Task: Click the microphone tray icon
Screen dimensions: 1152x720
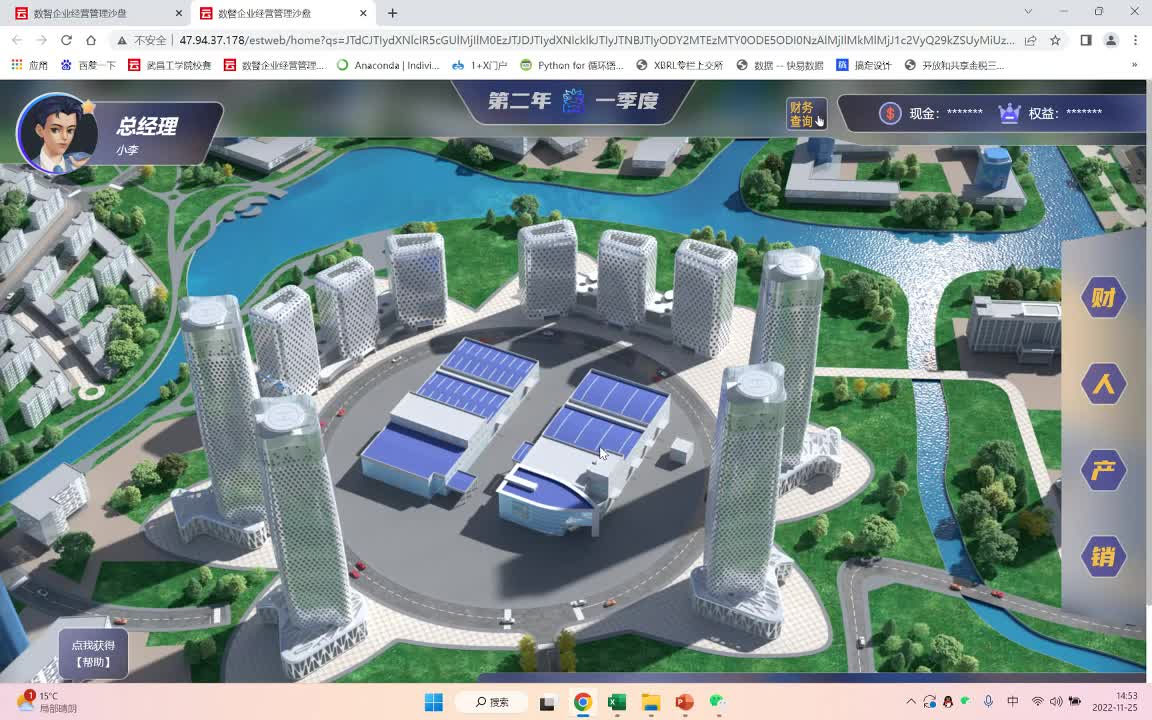Action: [988, 702]
